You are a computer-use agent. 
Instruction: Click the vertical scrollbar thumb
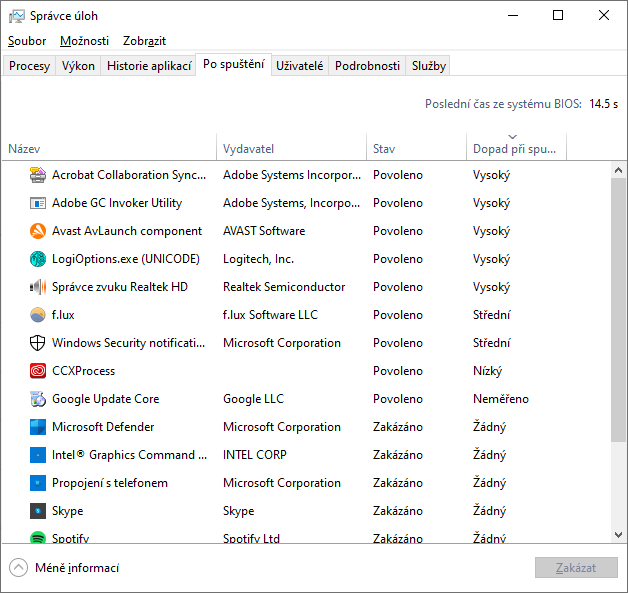[618, 310]
